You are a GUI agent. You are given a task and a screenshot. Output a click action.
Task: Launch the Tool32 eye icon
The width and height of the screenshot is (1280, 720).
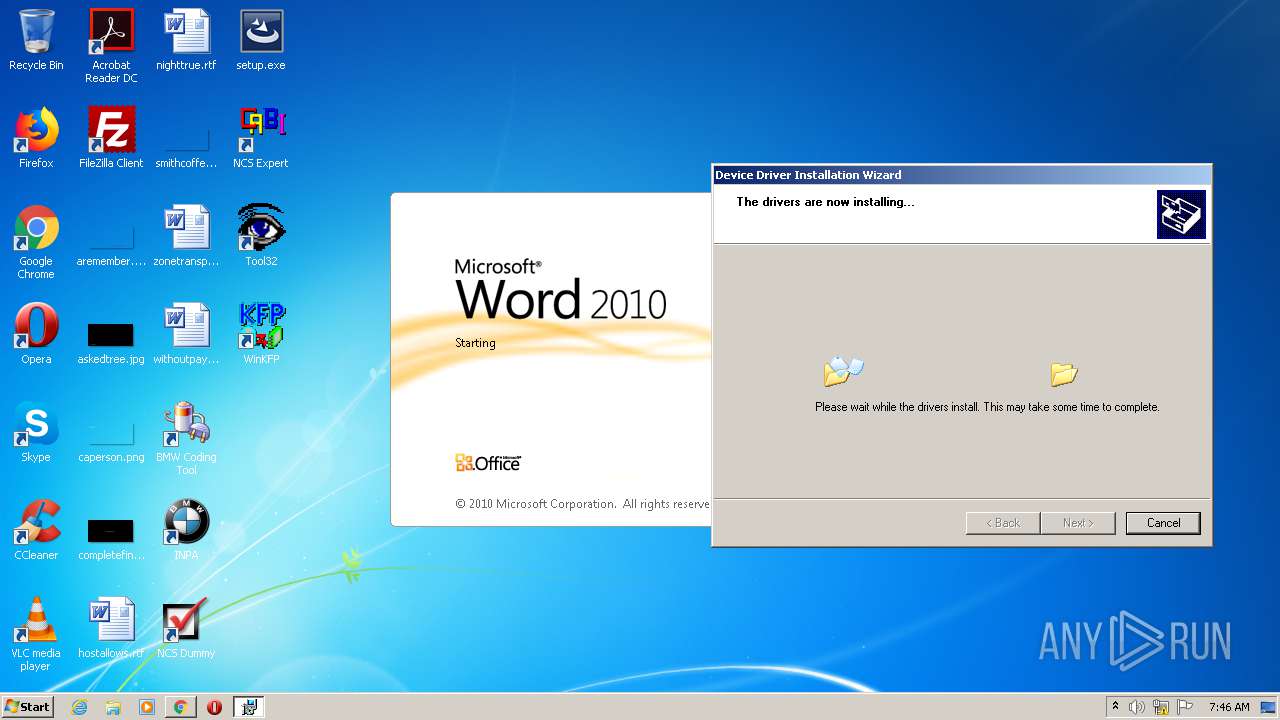[261, 236]
